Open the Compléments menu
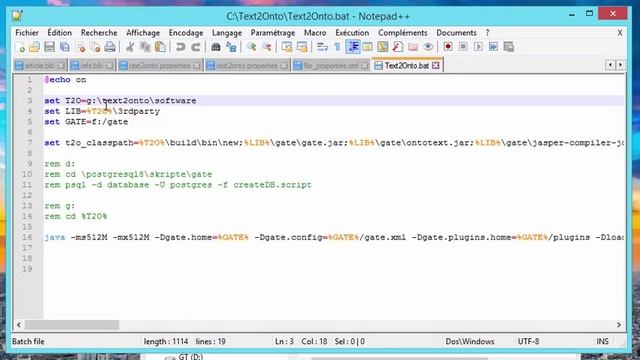Image resolution: width=640 pixels, height=360 pixels. [x=402, y=33]
